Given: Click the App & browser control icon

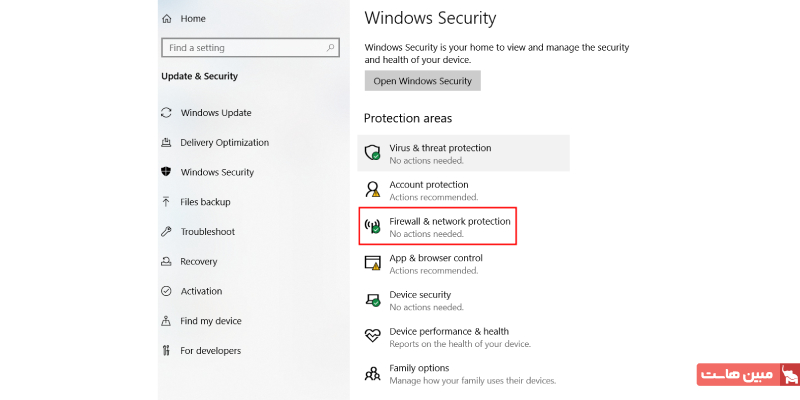Looking at the screenshot, I should point(373,263).
